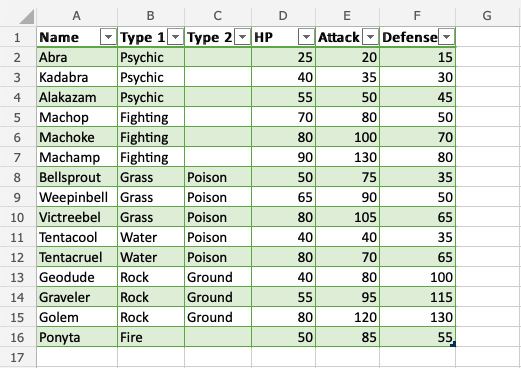521x368 pixels.
Task: Open the Defense column filter dropdown
Action: click(x=446, y=37)
